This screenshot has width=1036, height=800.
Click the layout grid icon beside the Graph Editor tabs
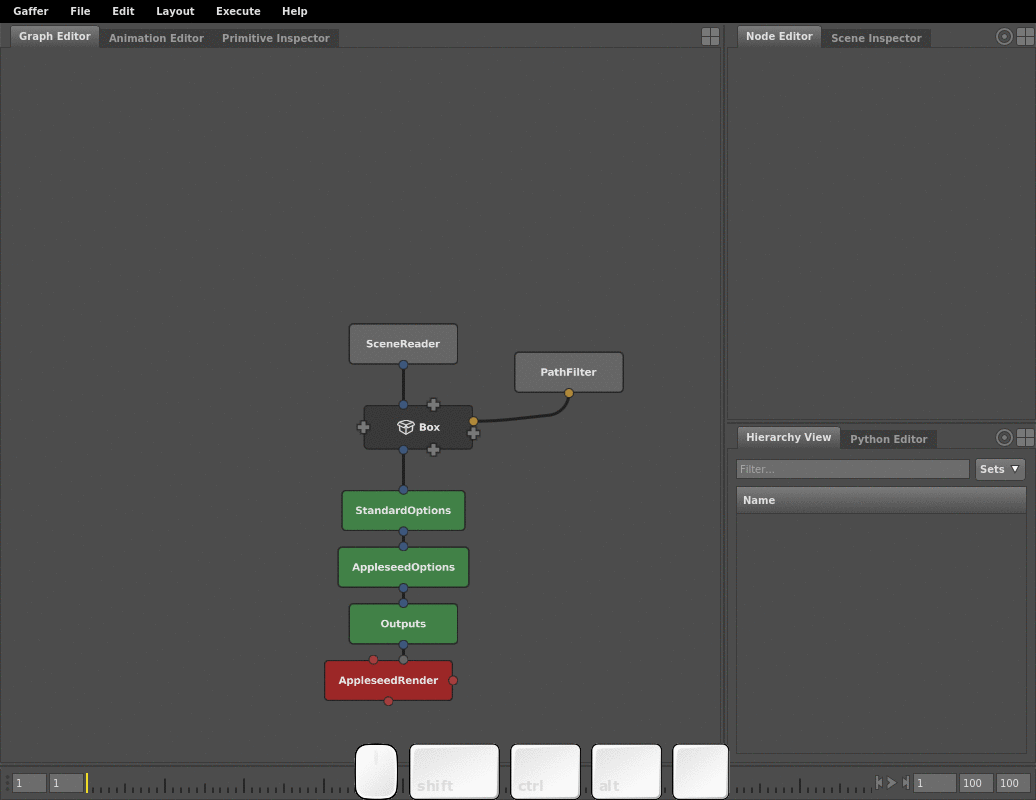710,36
